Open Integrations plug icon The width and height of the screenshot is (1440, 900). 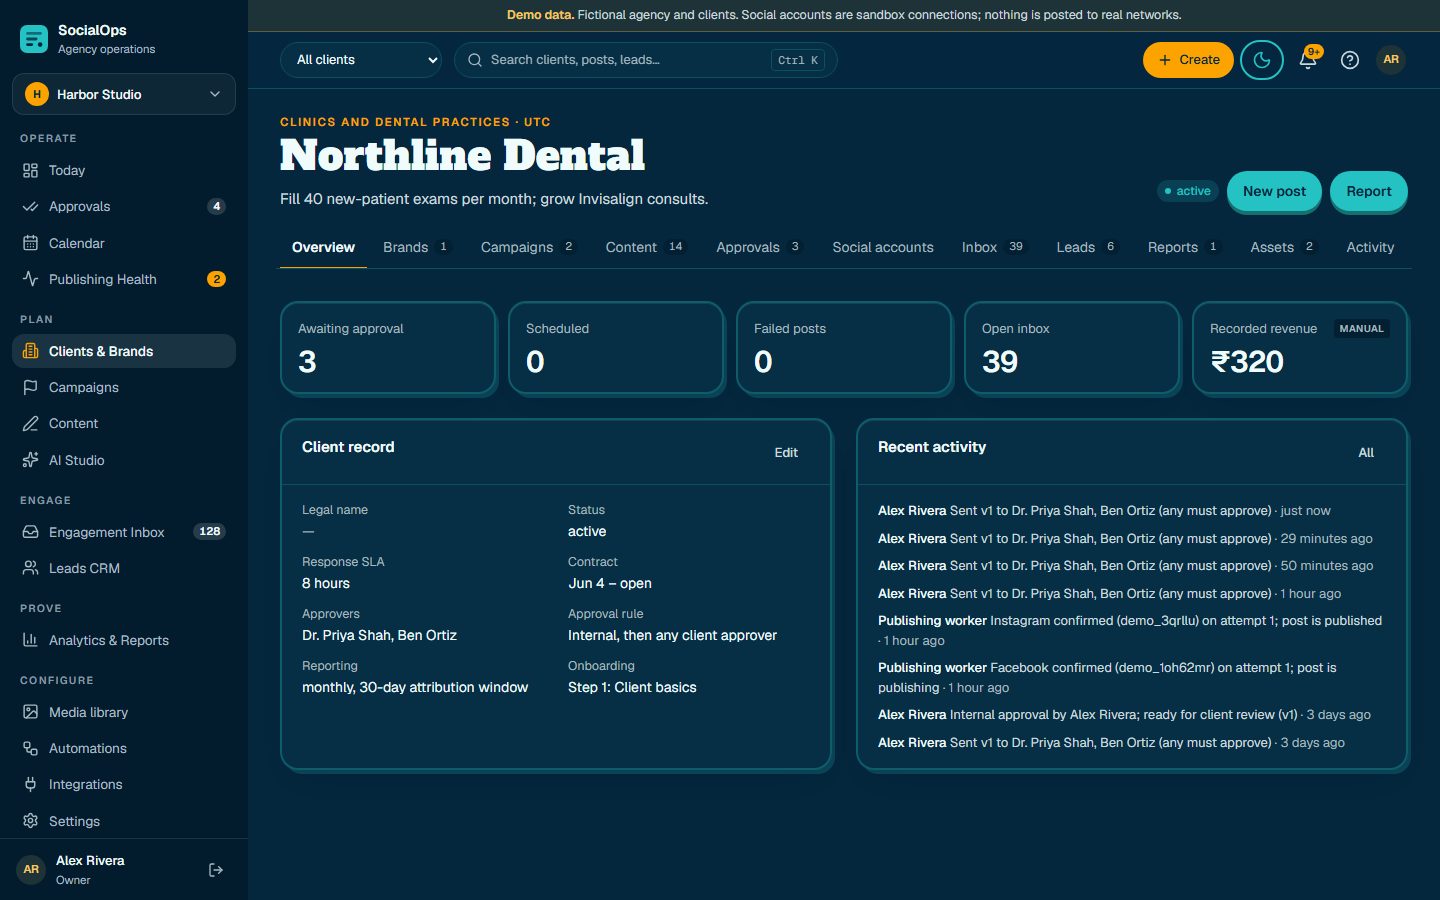(30, 785)
